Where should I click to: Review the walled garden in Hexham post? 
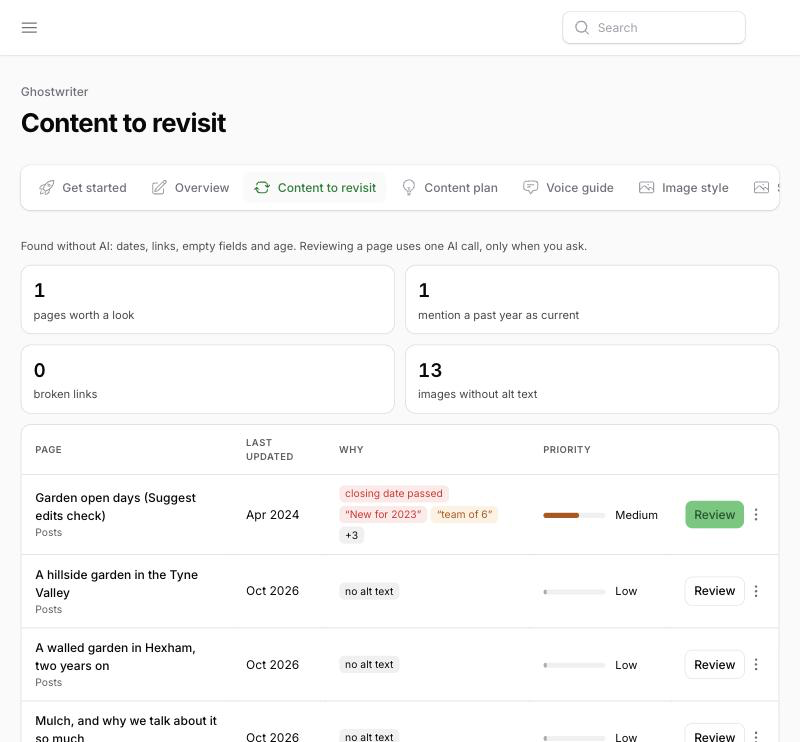click(x=714, y=664)
